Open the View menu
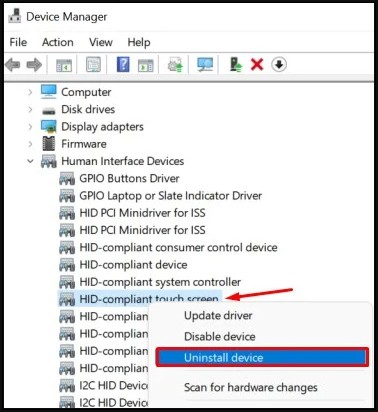Viewport: 378px width, 412px height. click(101, 42)
